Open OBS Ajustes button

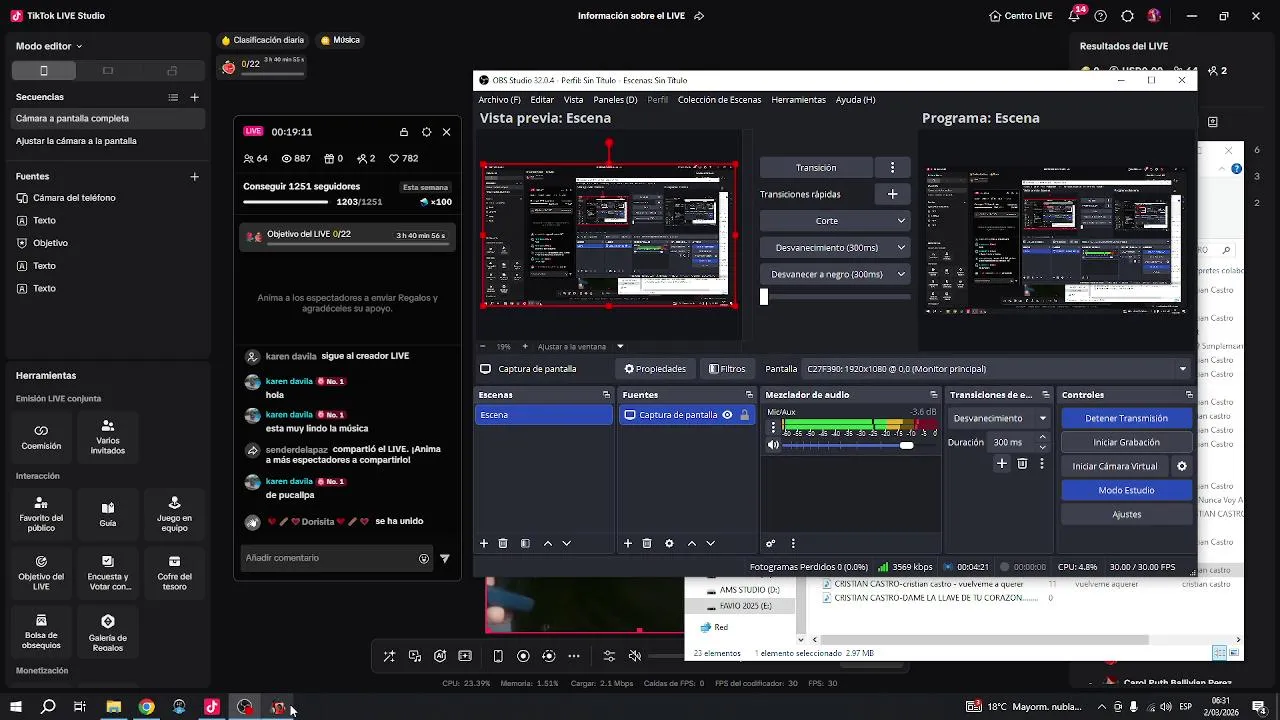point(1126,514)
